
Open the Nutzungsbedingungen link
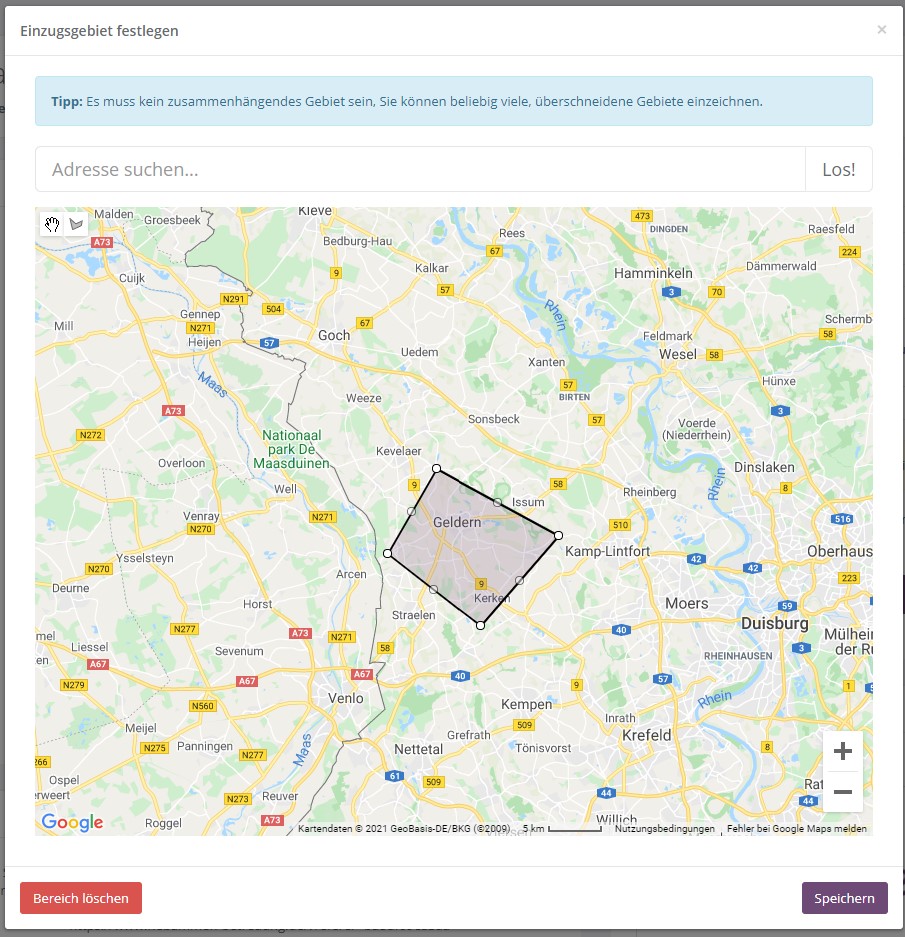coord(664,829)
